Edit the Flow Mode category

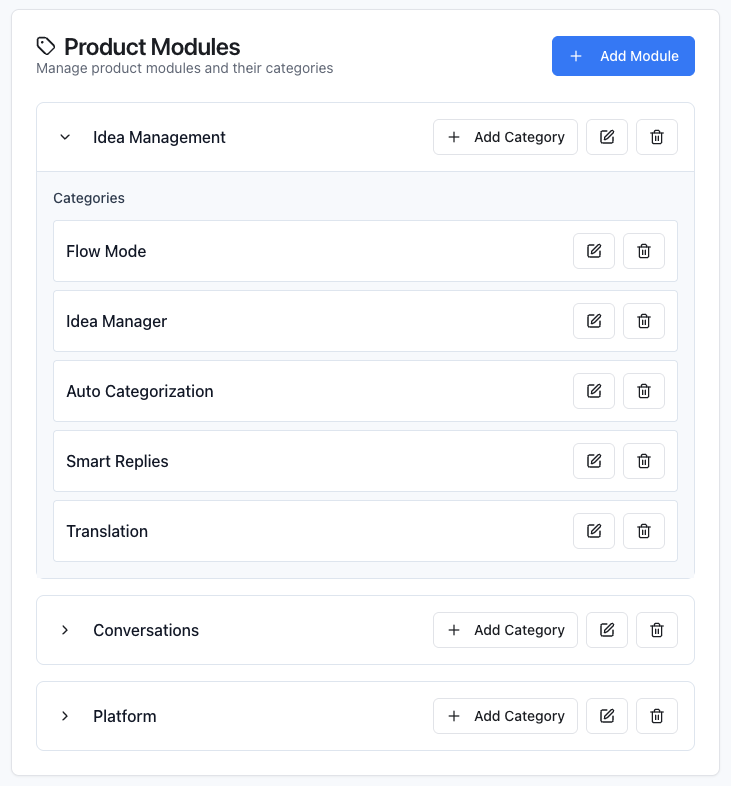(594, 251)
